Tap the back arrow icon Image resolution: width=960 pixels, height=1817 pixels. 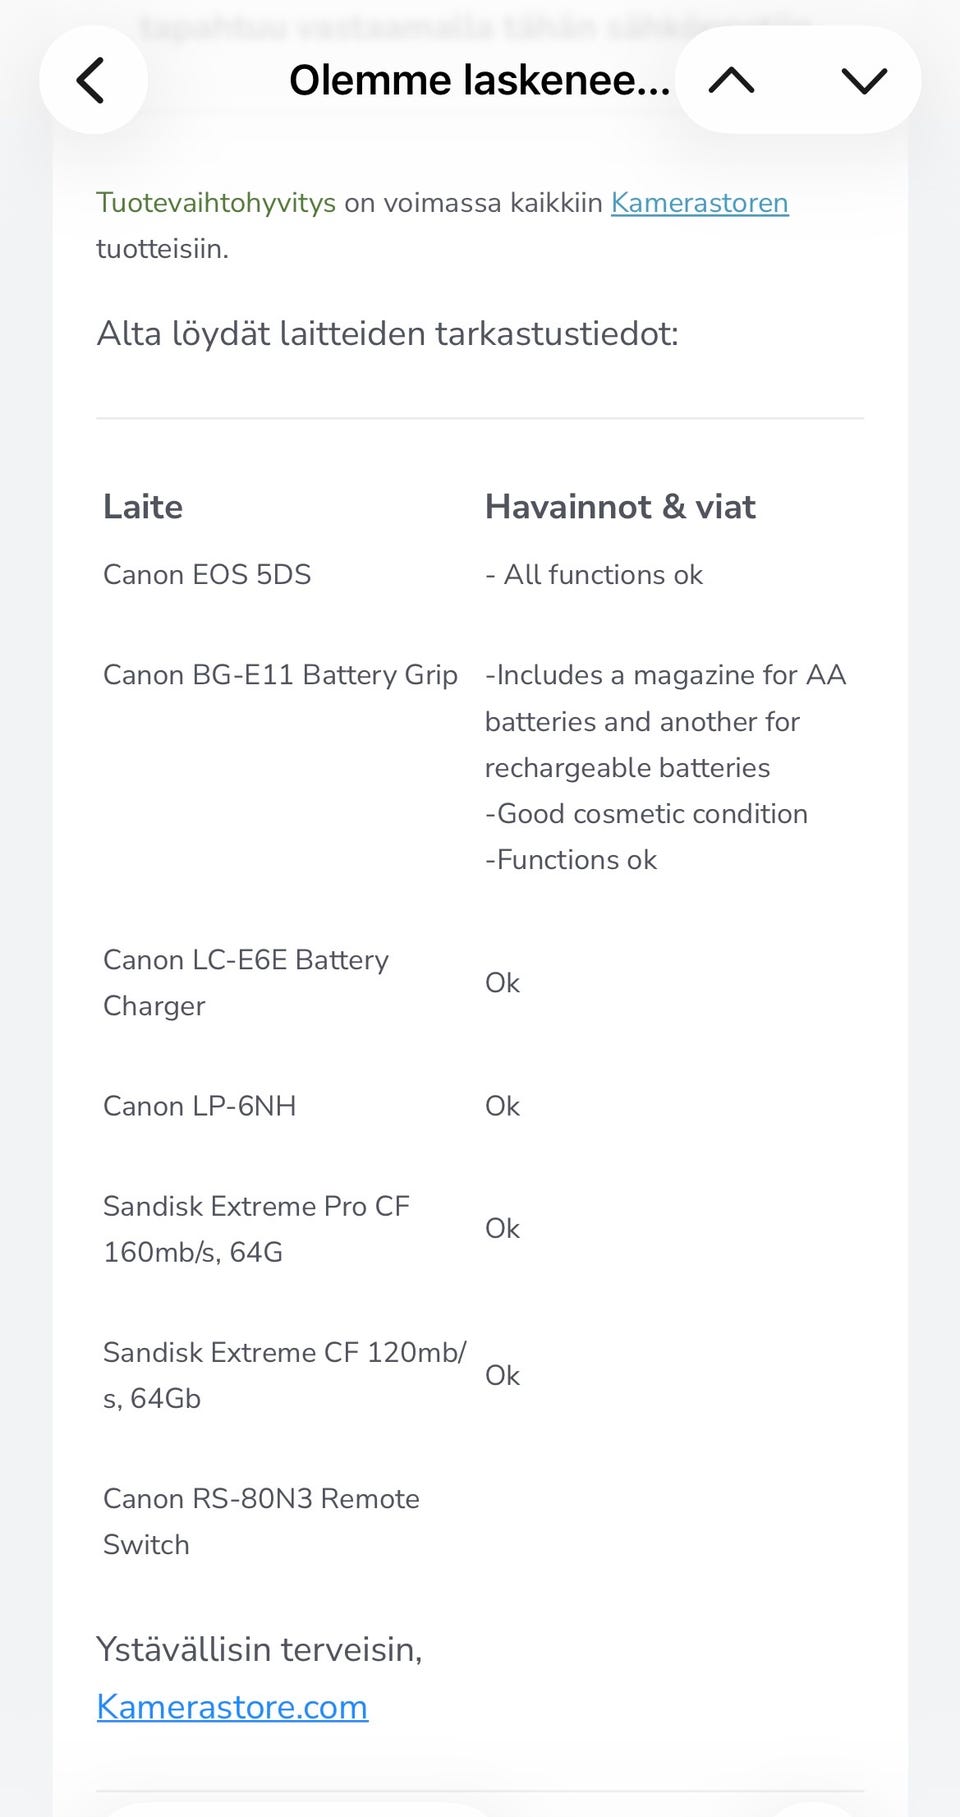(x=92, y=80)
